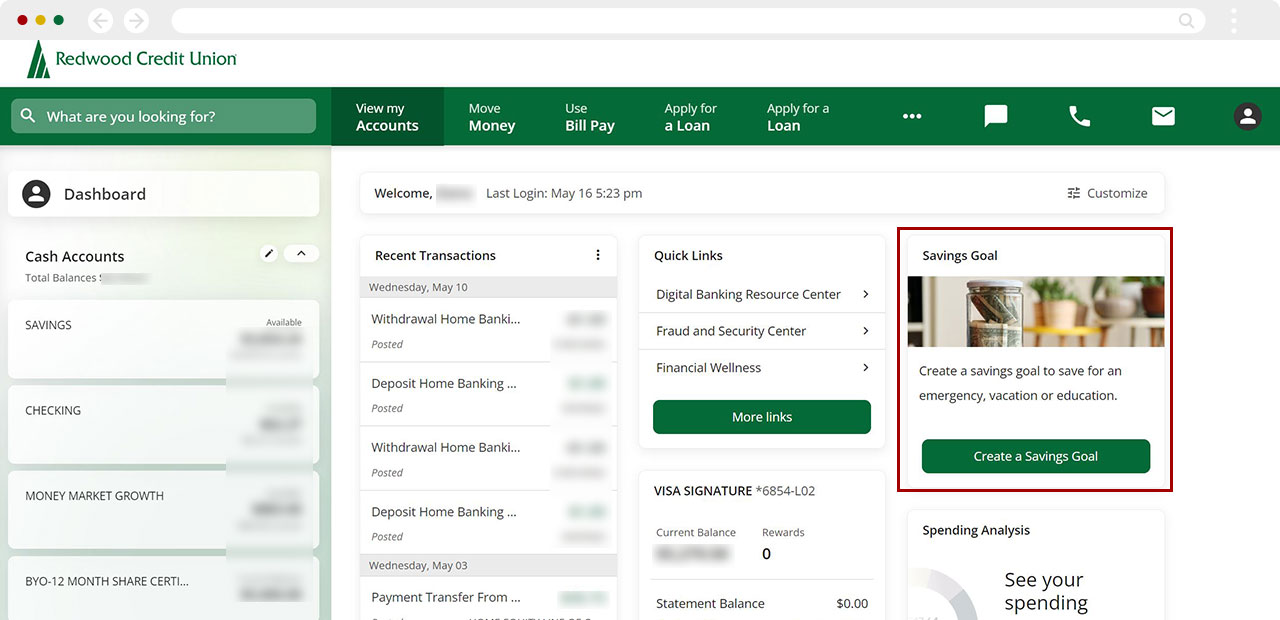Click the browser forward arrow
1280x620 pixels.
pos(136,20)
